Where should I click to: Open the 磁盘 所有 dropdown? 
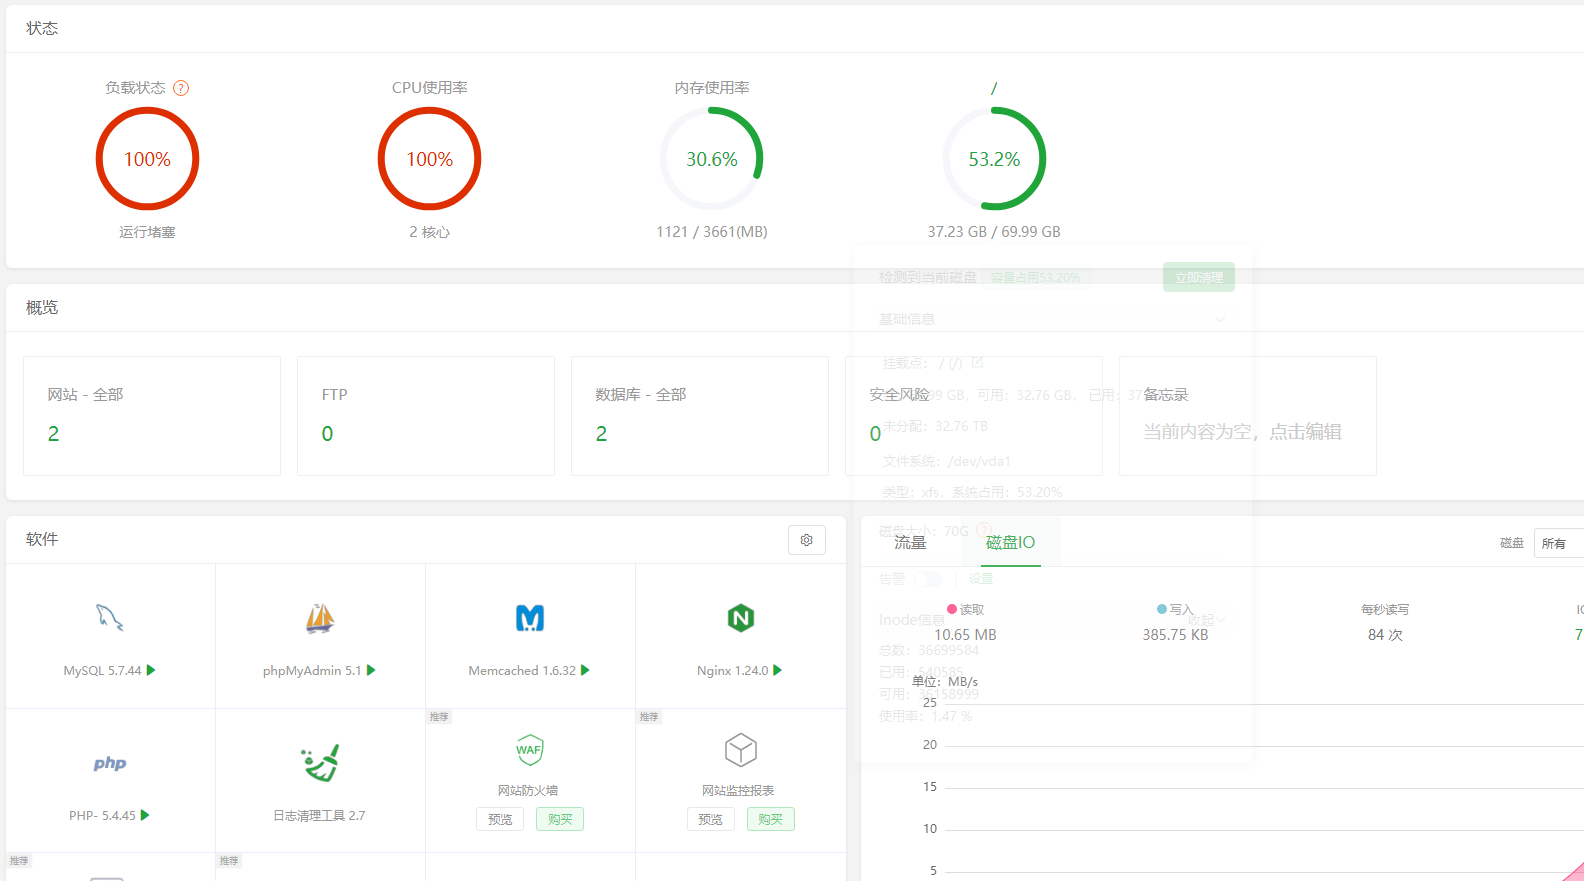pyautogui.click(x=1559, y=543)
